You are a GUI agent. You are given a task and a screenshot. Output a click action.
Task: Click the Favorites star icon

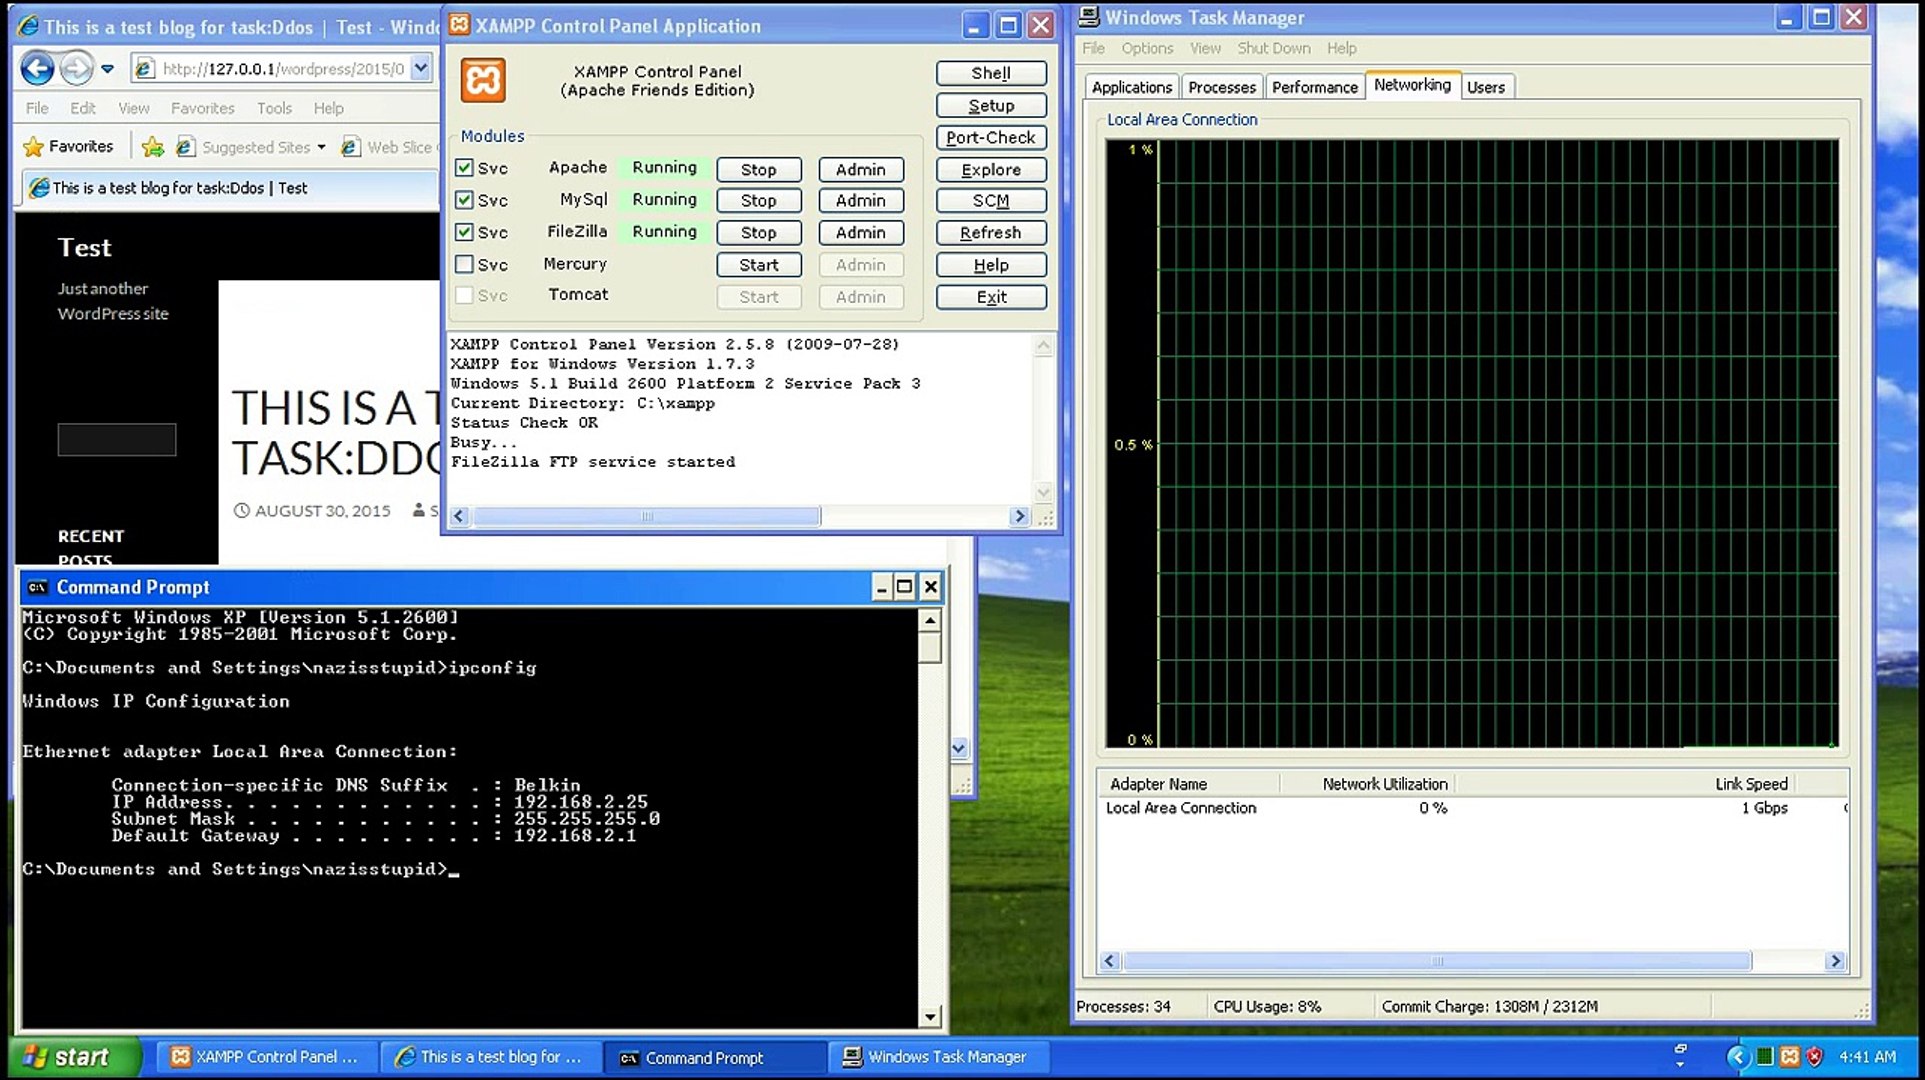point(33,147)
